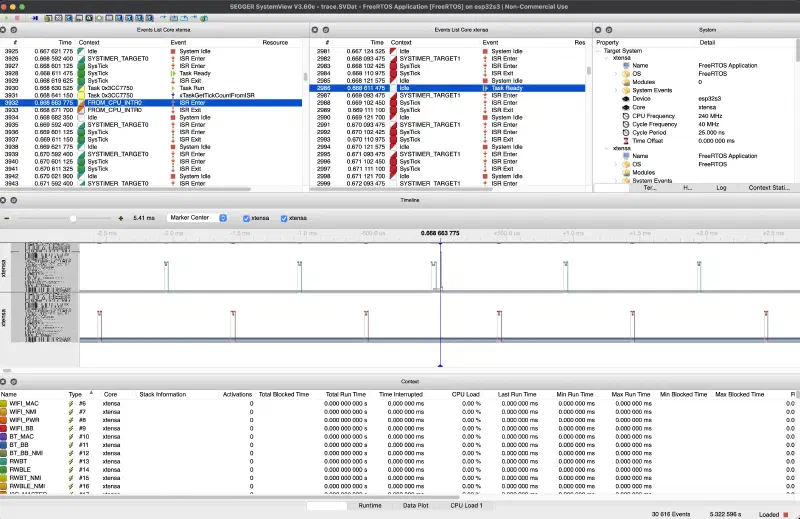This screenshot has height=519, width=800.
Task: Undock the System panel
Action: click(x=609, y=30)
